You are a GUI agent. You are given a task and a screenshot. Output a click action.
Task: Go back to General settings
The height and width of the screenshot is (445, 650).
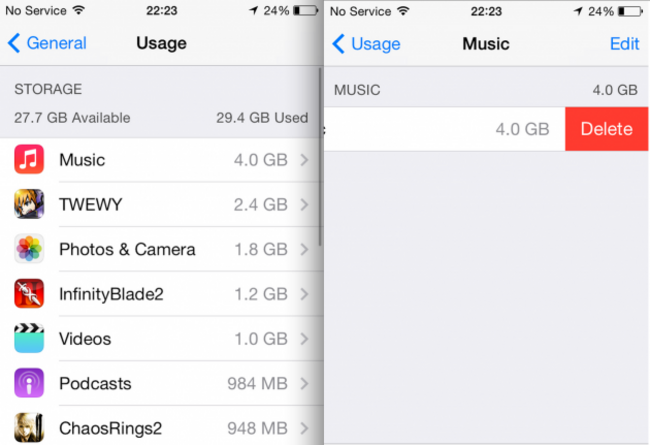47,43
